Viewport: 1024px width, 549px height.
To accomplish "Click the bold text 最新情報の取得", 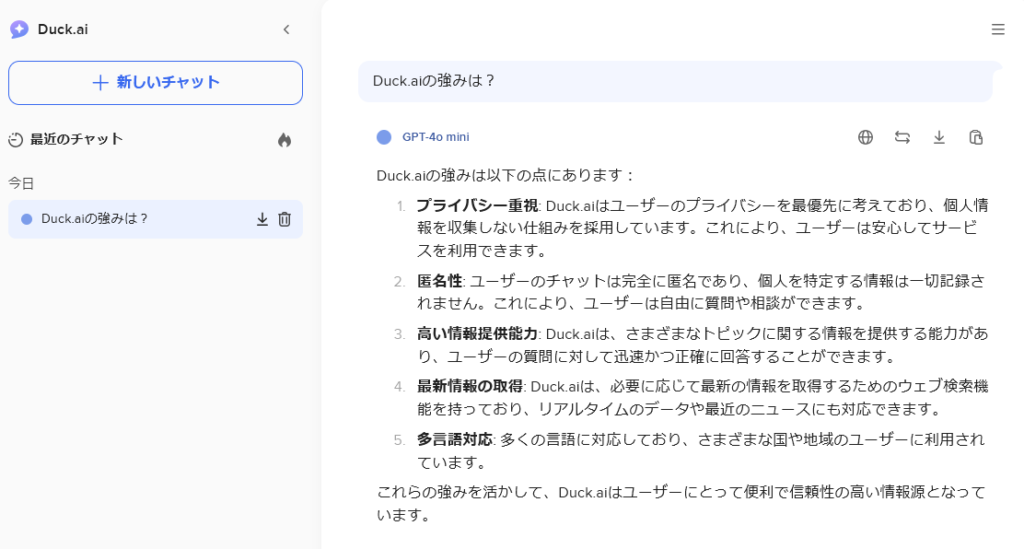I will click(470, 386).
